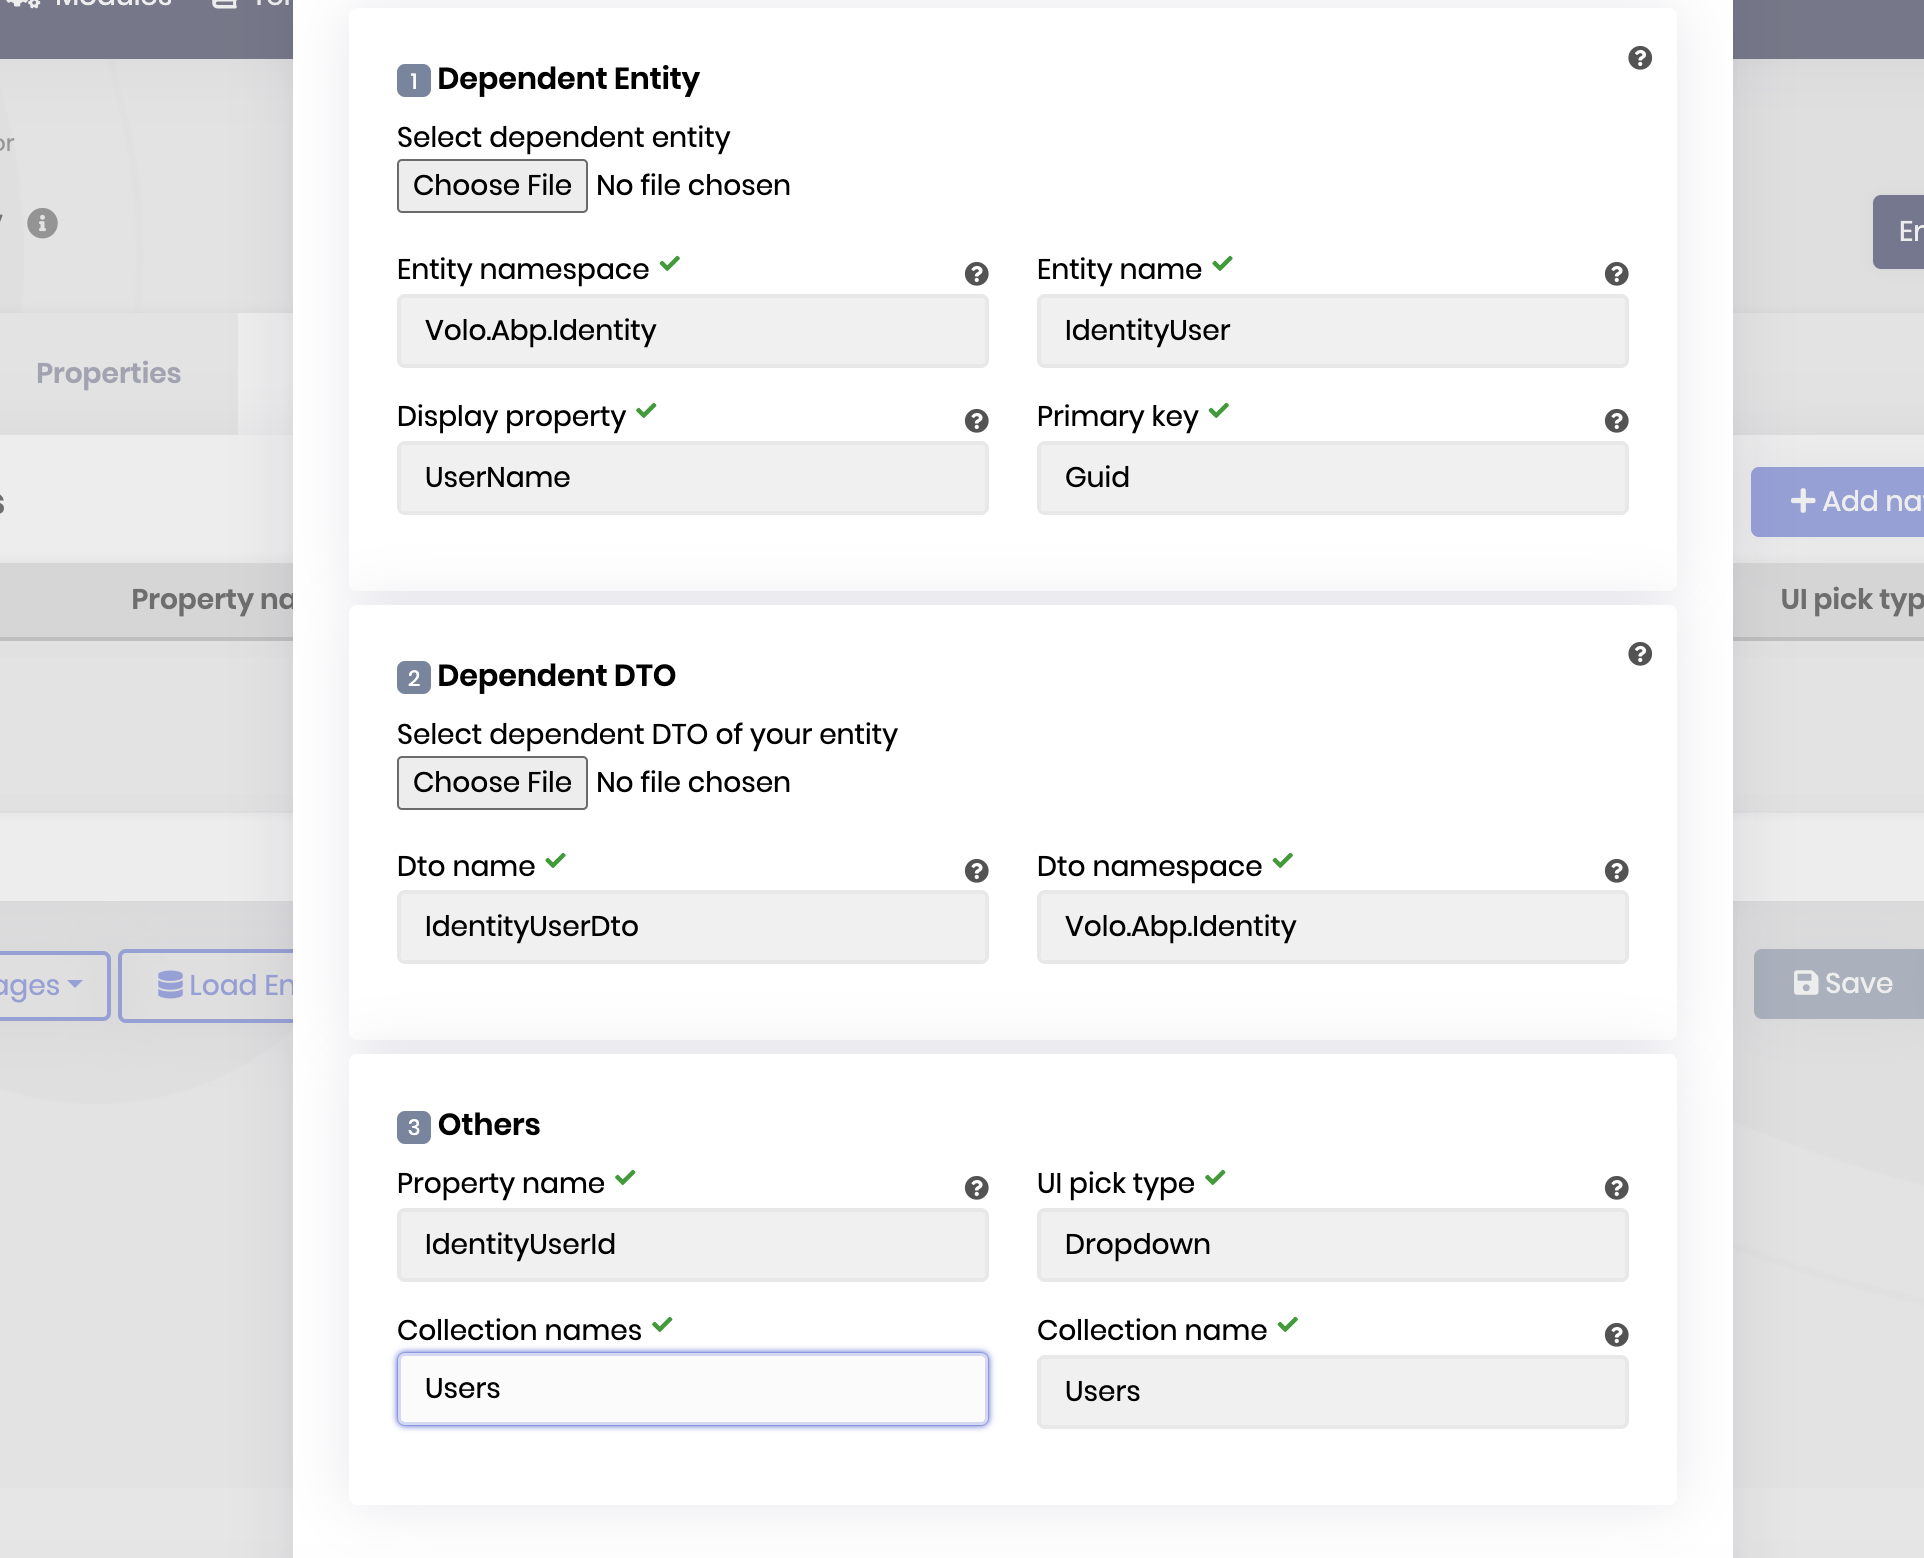Click the info icon in left background panel
This screenshot has height=1558, width=1924.
pyautogui.click(x=42, y=223)
